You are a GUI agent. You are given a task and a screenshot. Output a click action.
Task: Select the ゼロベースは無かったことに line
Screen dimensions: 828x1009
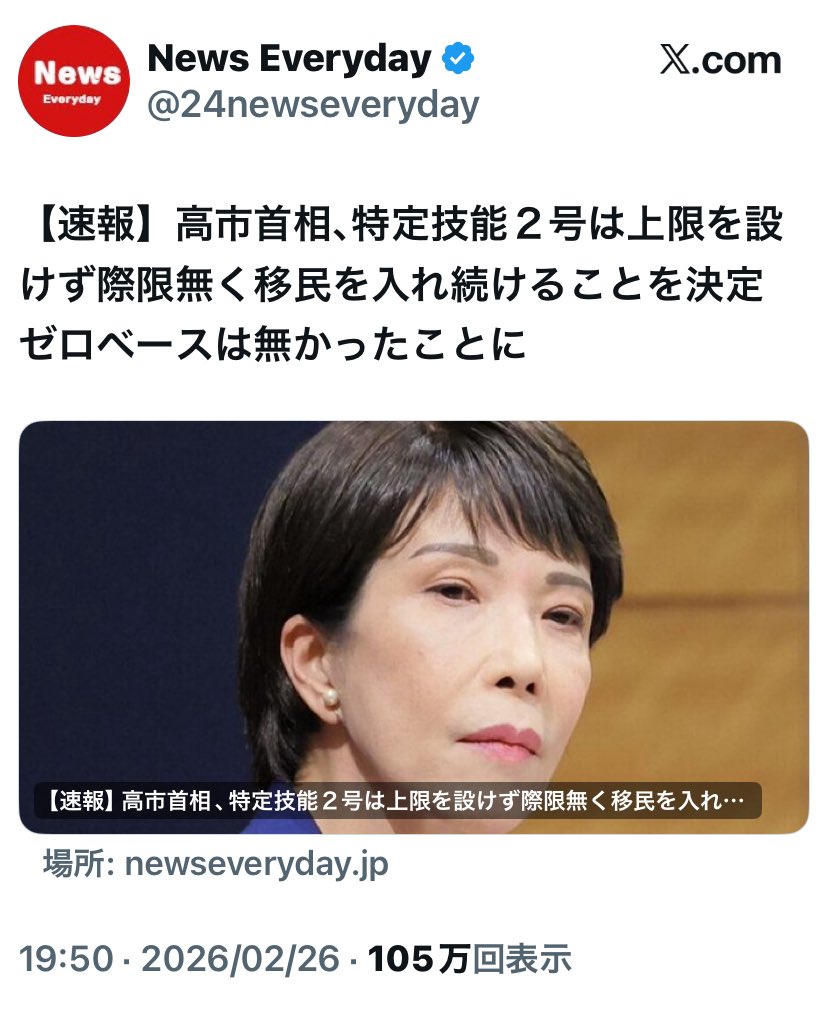(273, 344)
